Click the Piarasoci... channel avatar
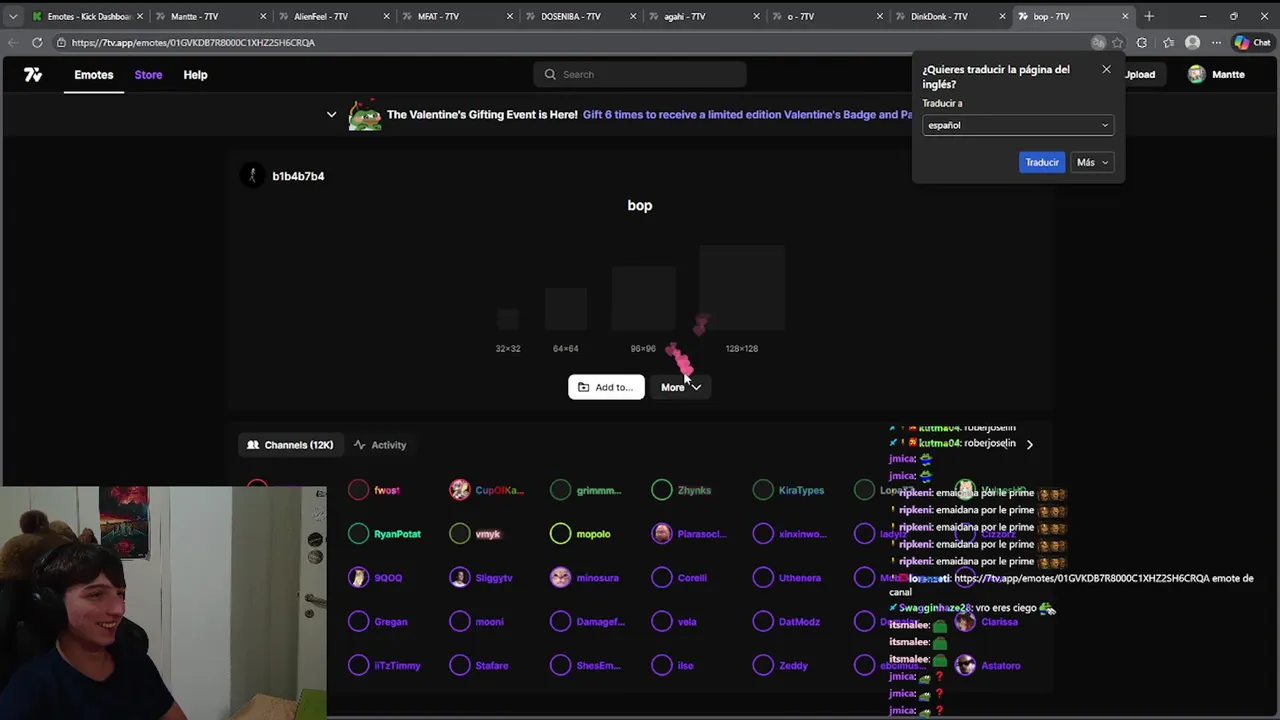Viewport: 1280px width, 720px height. coord(662,534)
